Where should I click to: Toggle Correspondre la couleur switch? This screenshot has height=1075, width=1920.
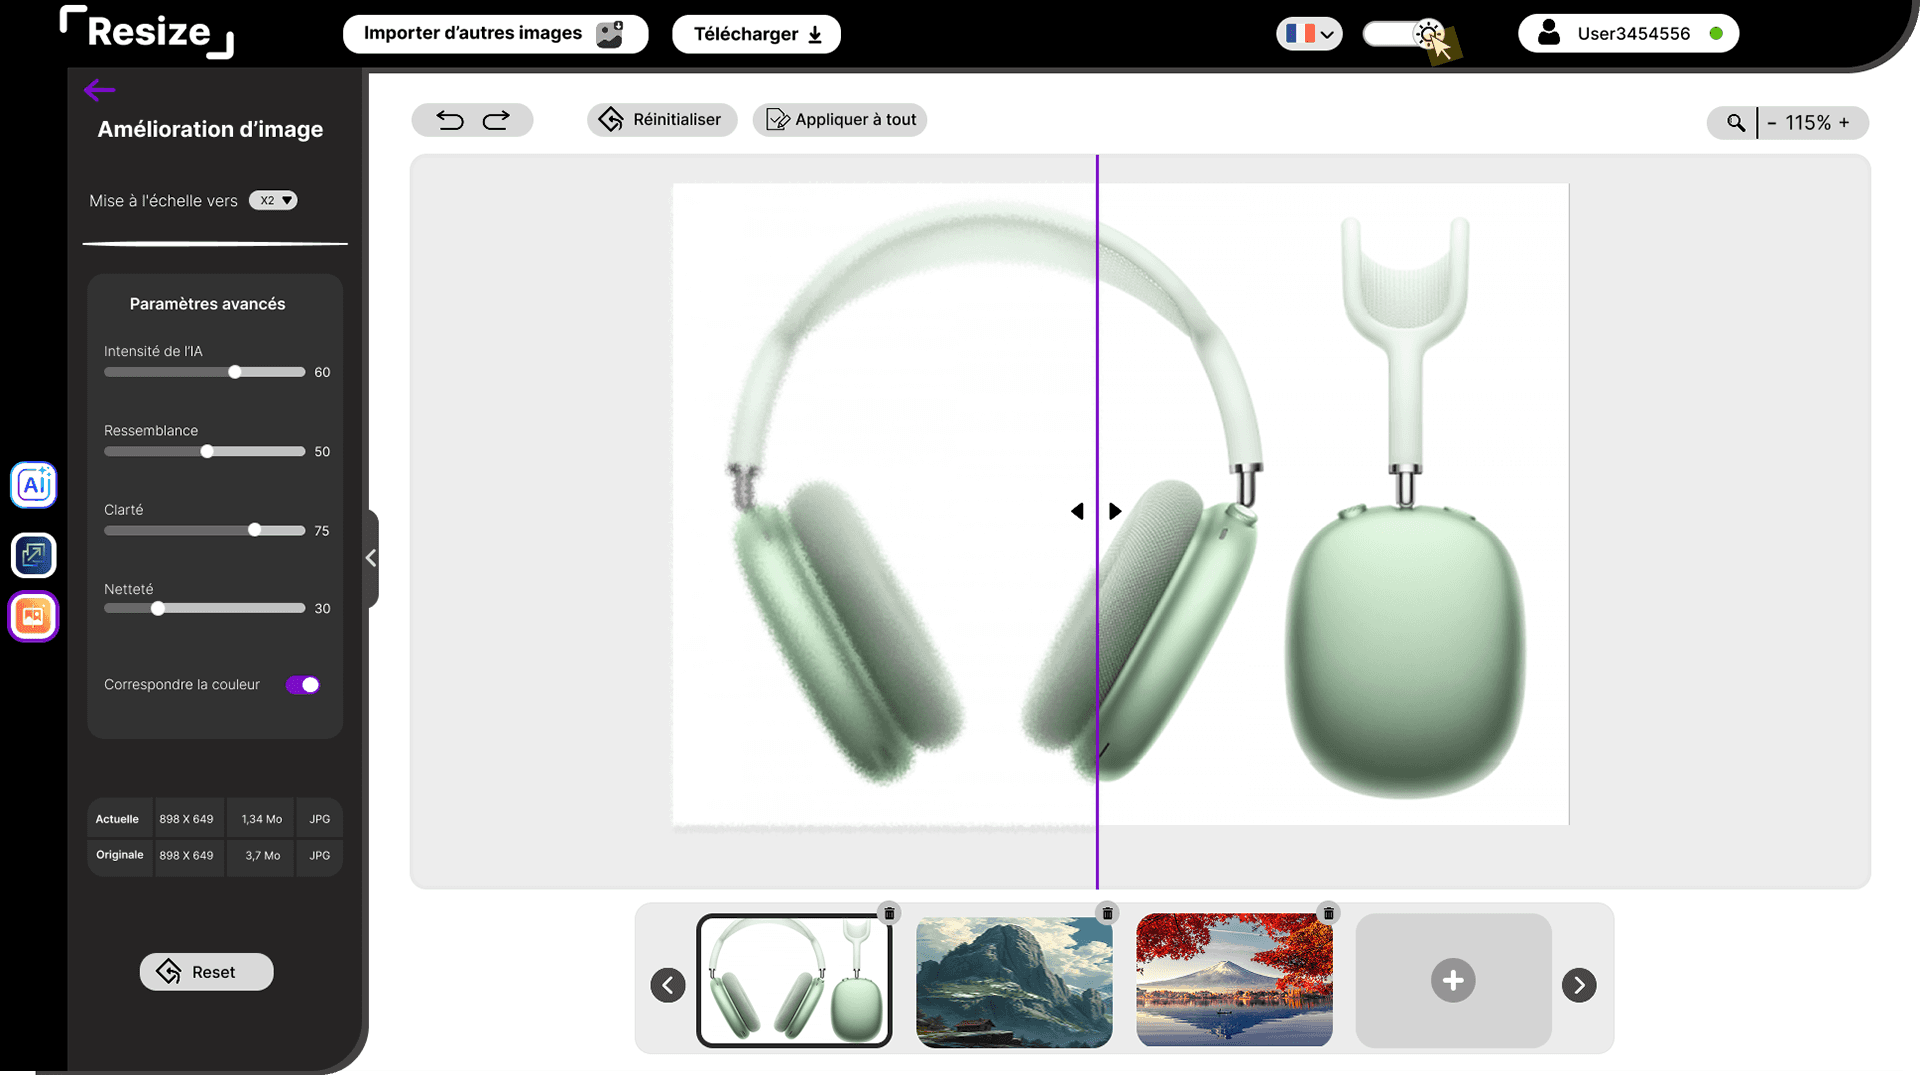click(302, 685)
